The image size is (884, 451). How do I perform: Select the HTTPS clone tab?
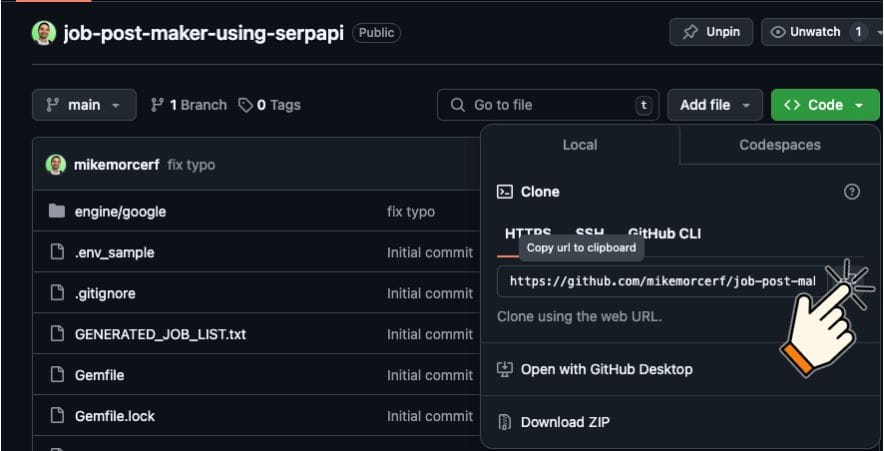(528, 233)
